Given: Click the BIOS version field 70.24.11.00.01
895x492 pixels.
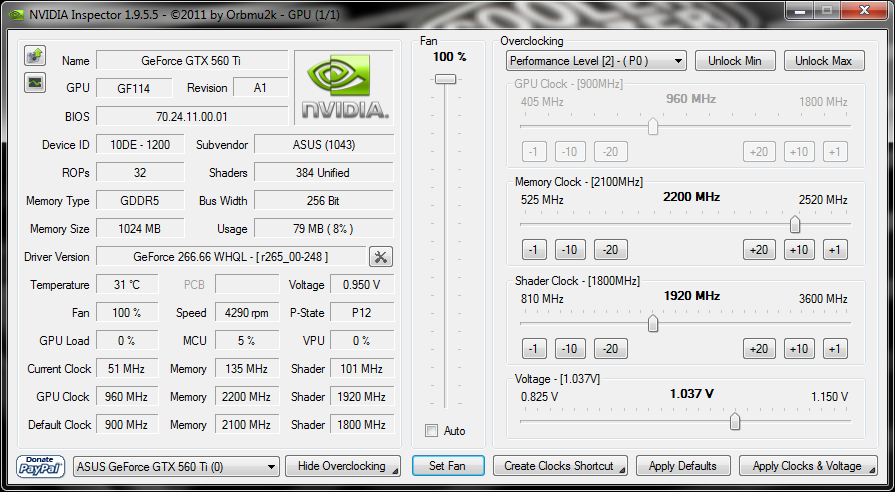Looking at the screenshot, I should (192, 116).
